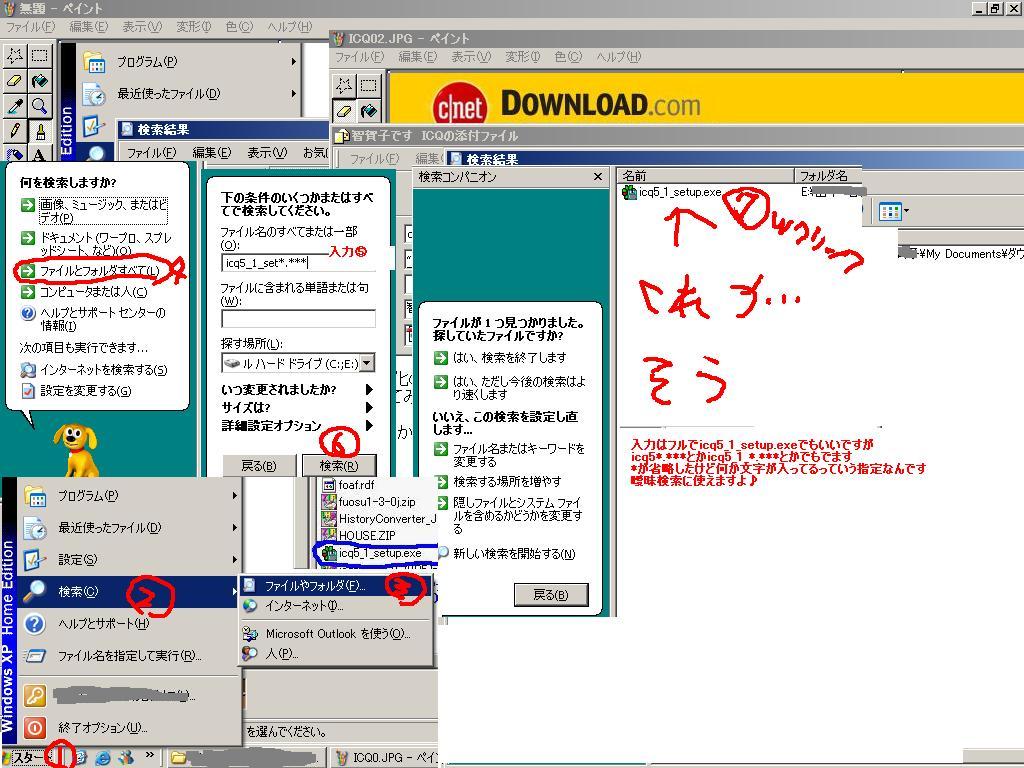The image size is (1024, 768).
Task: Choose Microsoft Outlook を使う(O)... entry
Action: [336, 633]
